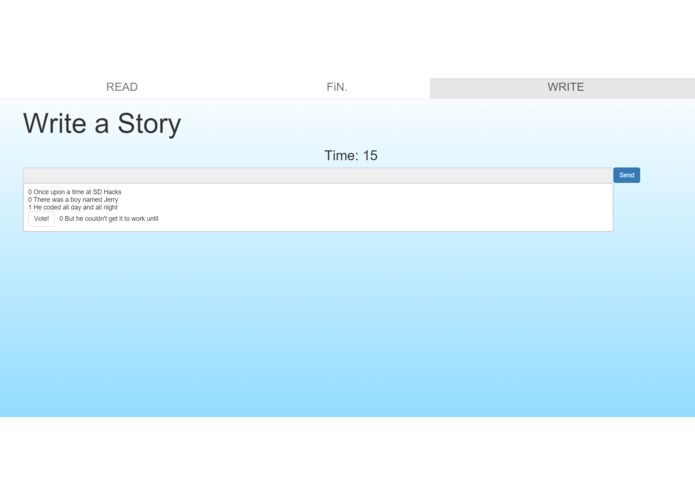Click the line "He coded all day and all night"
695x494 pixels.
tap(73, 207)
